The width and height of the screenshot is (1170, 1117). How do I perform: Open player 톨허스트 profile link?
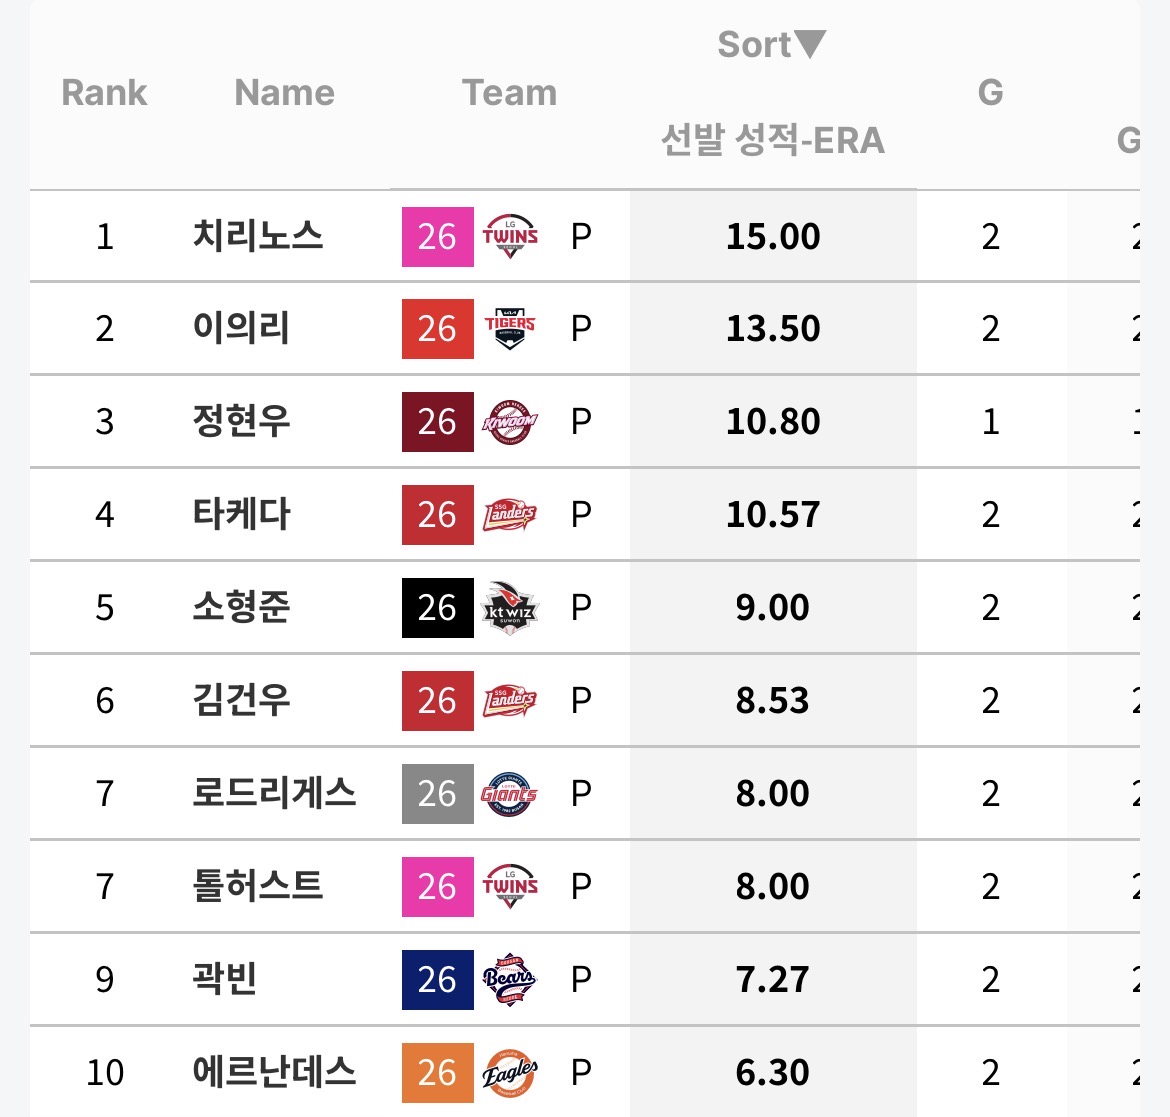258,886
